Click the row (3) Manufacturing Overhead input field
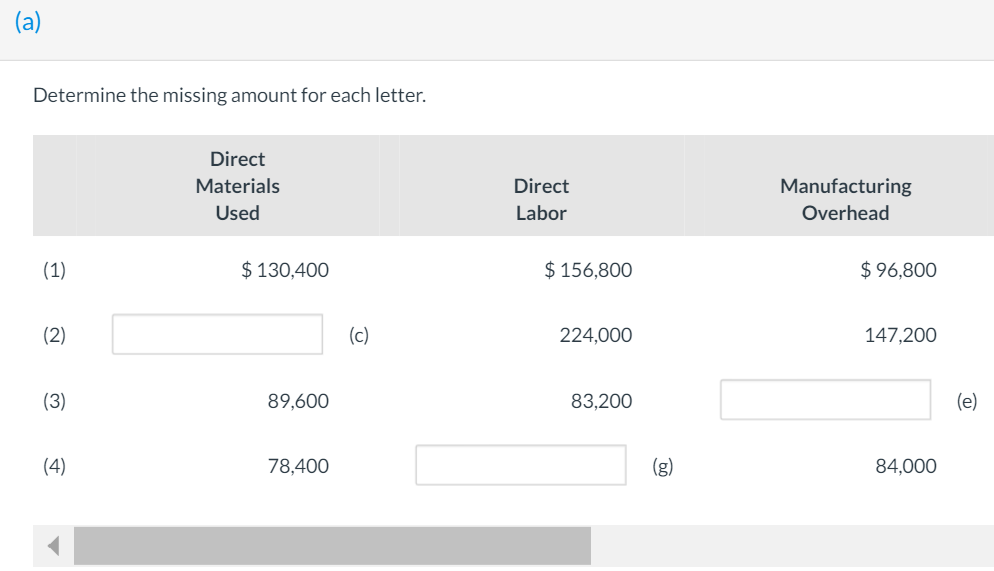 click(x=825, y=400)
